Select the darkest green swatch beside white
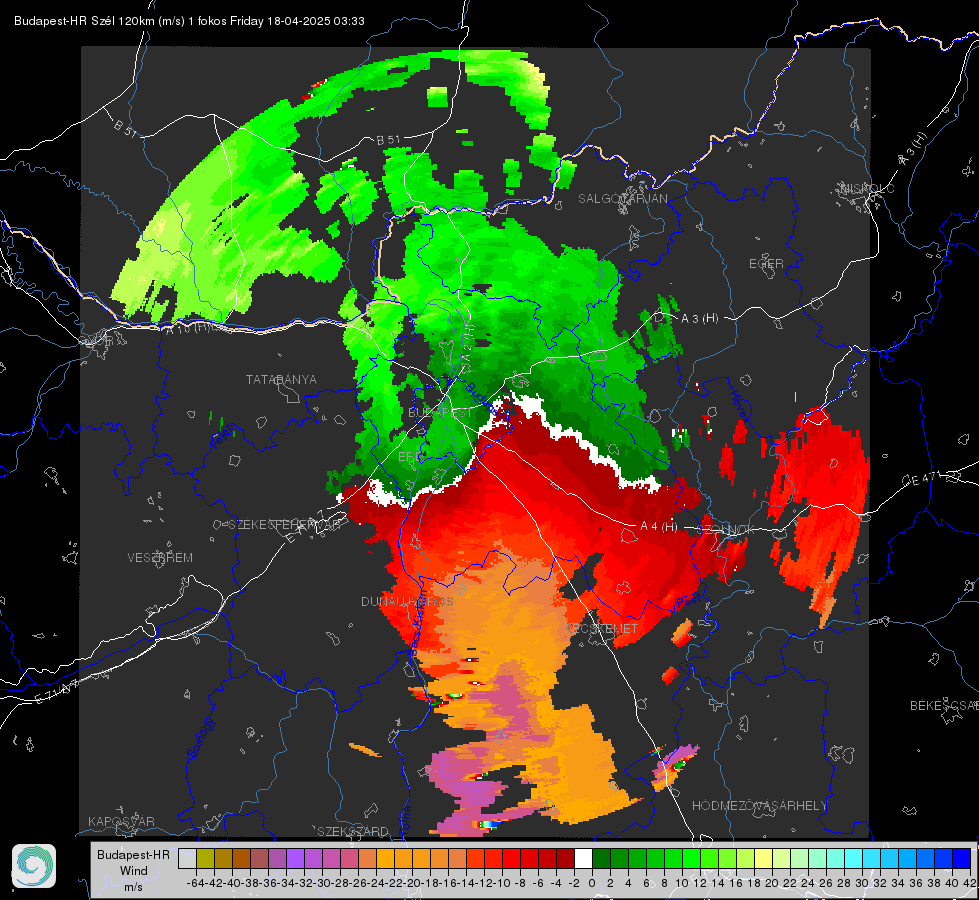 [x=601, y=858]
